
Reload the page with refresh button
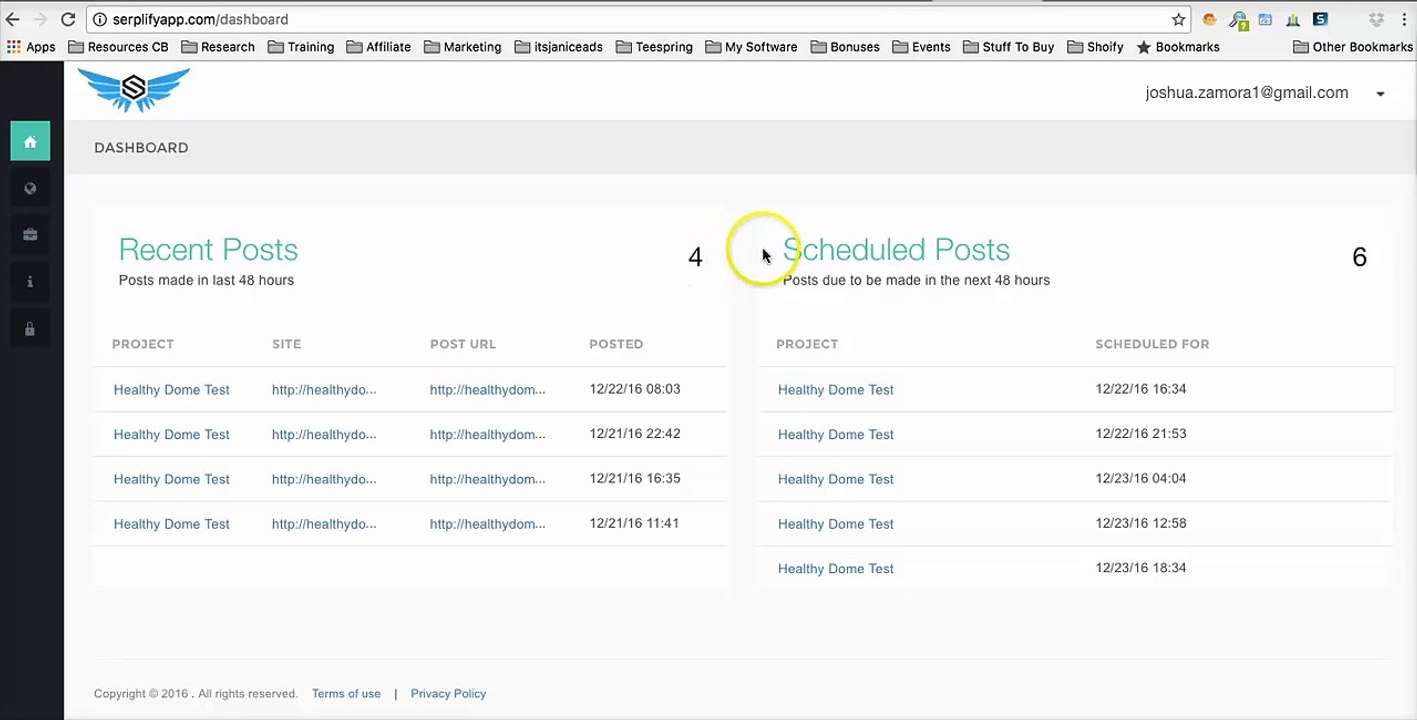point(68,19)
